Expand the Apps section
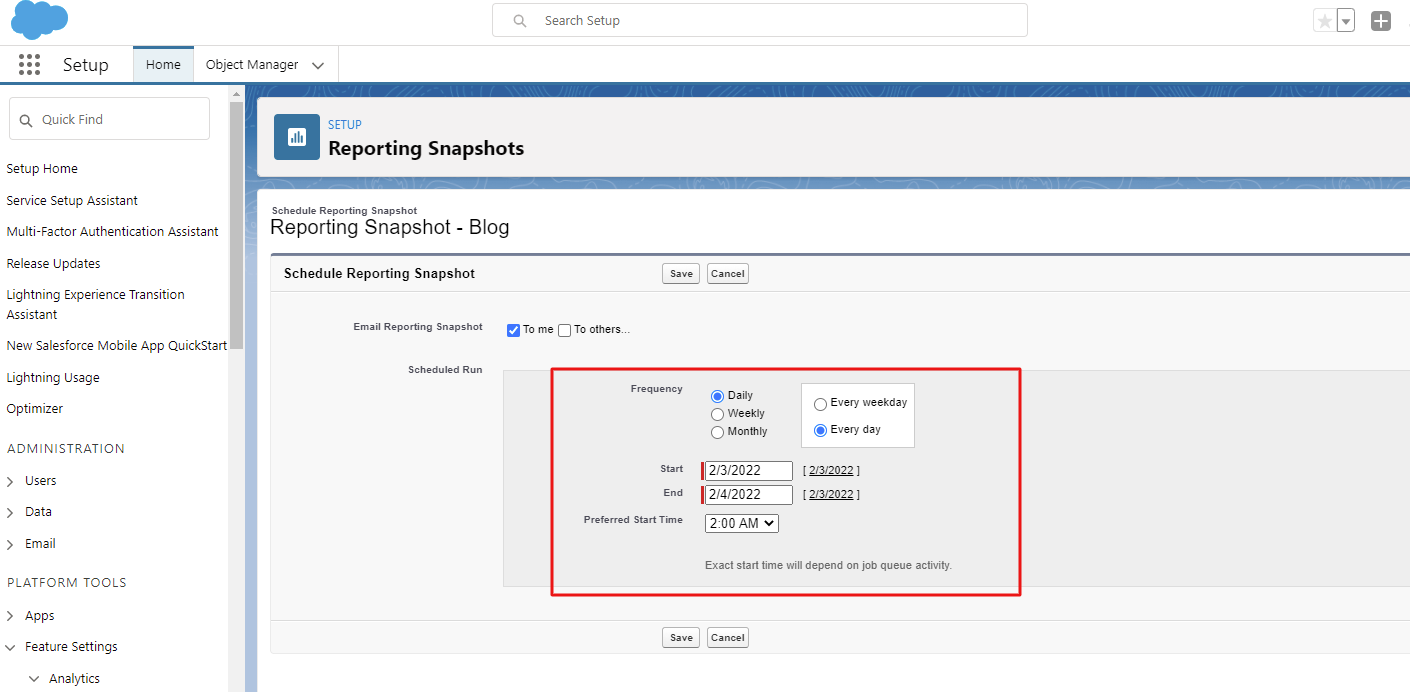Screen dimensions: 1410x692 tap(10, 616)
